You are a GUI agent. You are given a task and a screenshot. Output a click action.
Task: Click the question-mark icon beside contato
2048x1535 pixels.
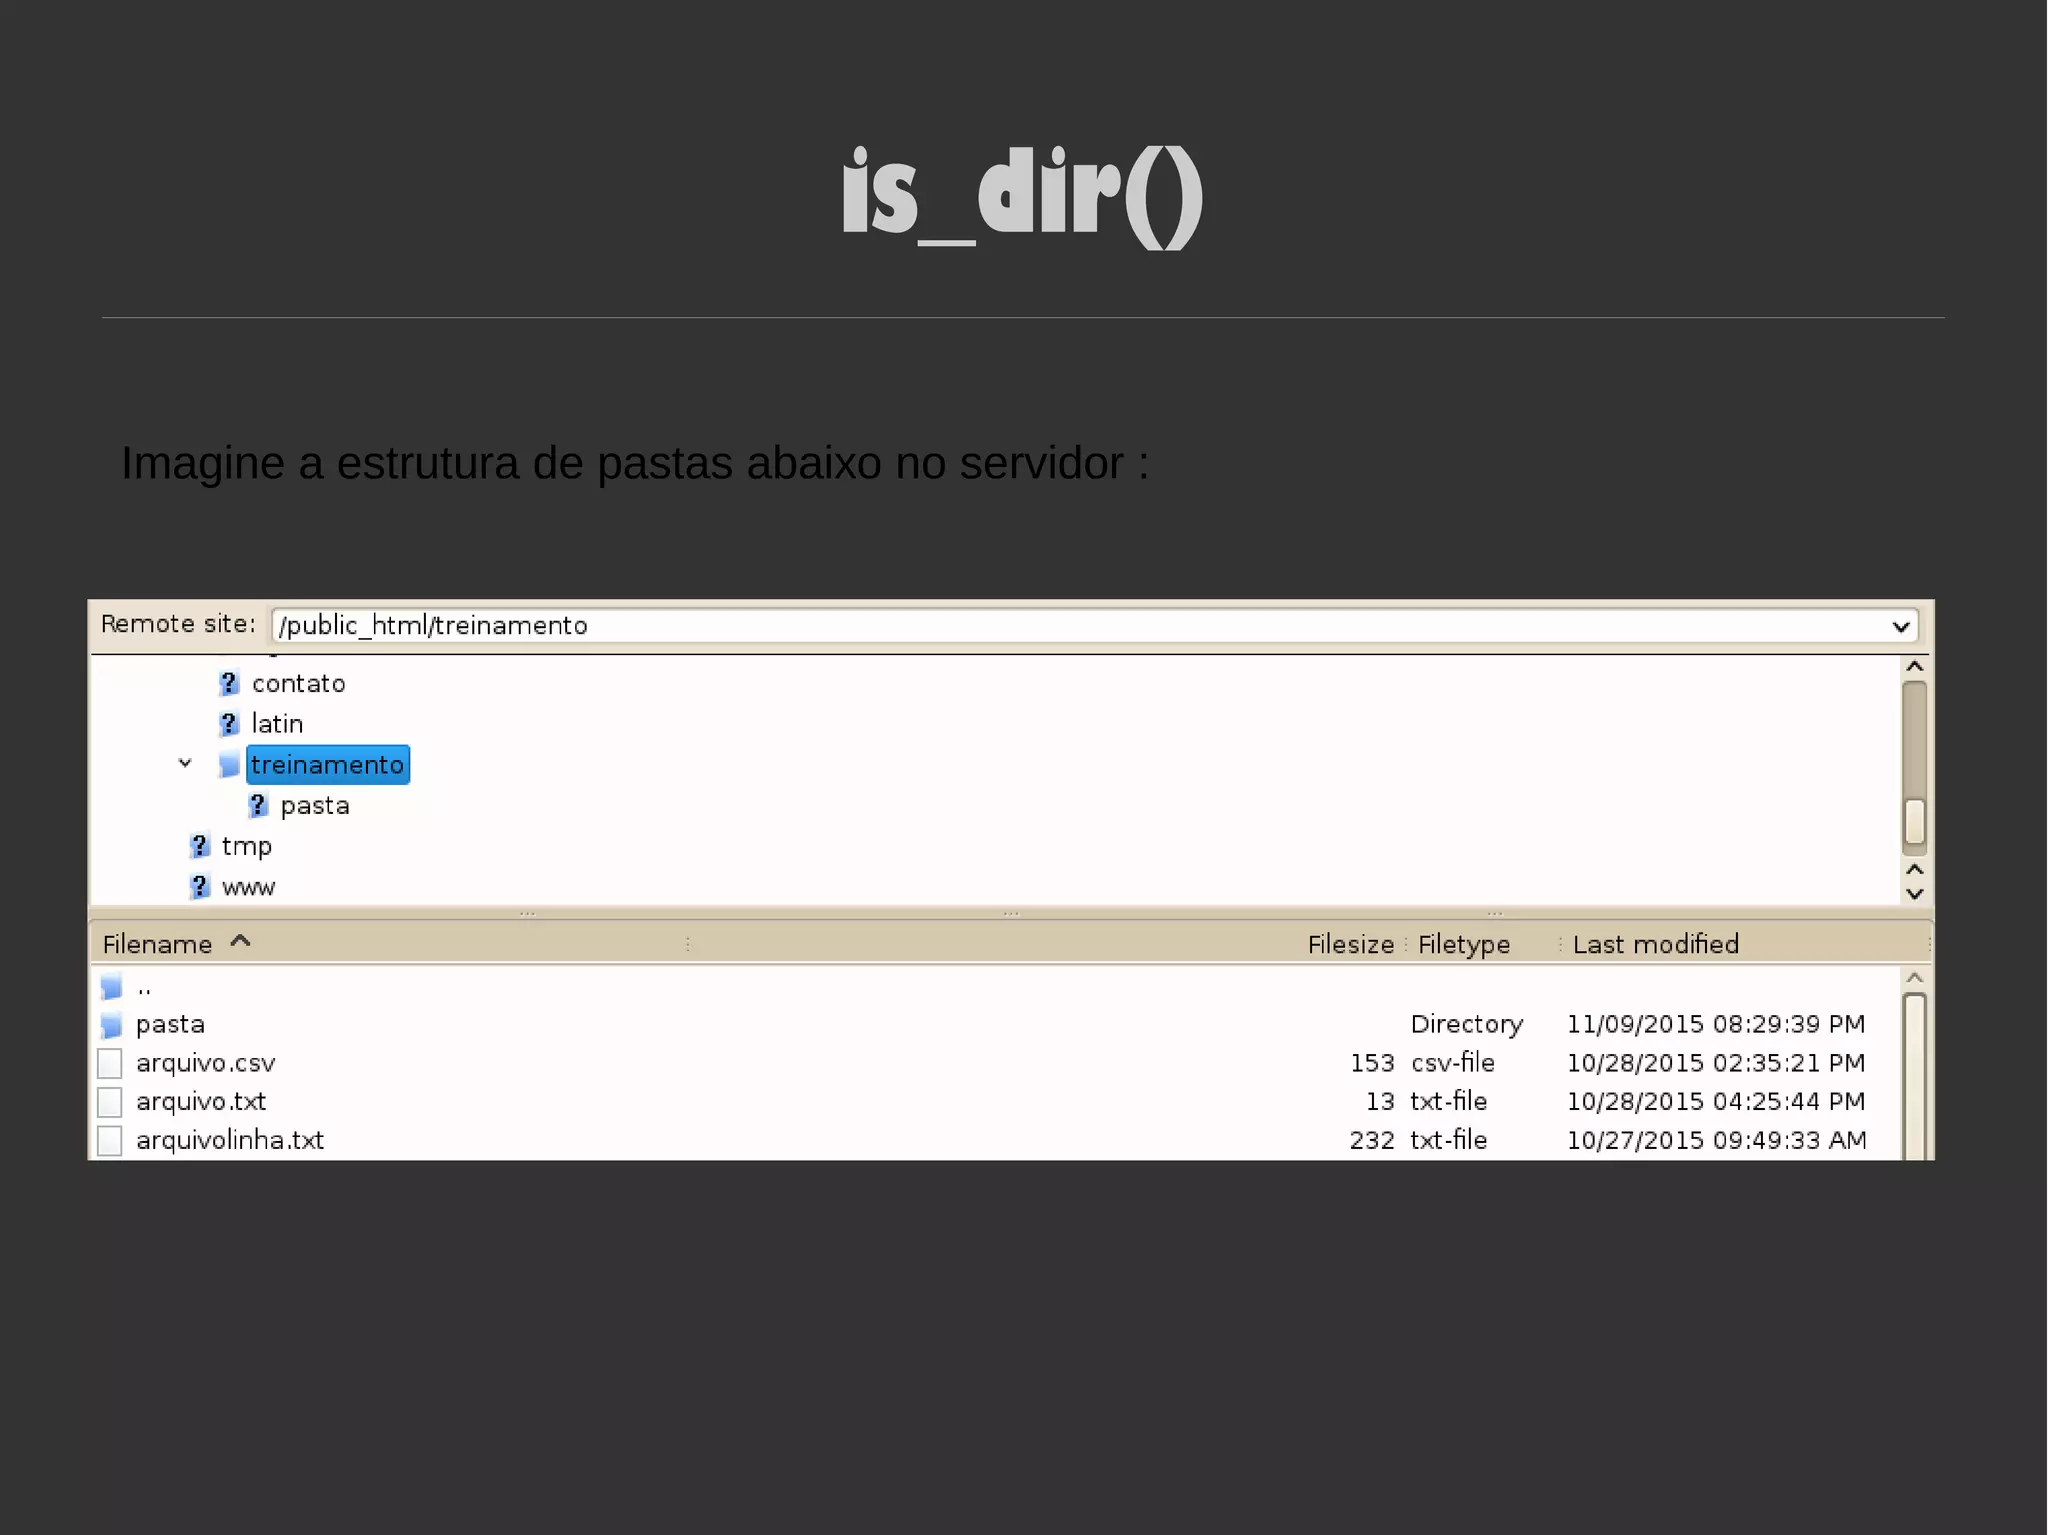pyautogui.click(x=229, y=683)
